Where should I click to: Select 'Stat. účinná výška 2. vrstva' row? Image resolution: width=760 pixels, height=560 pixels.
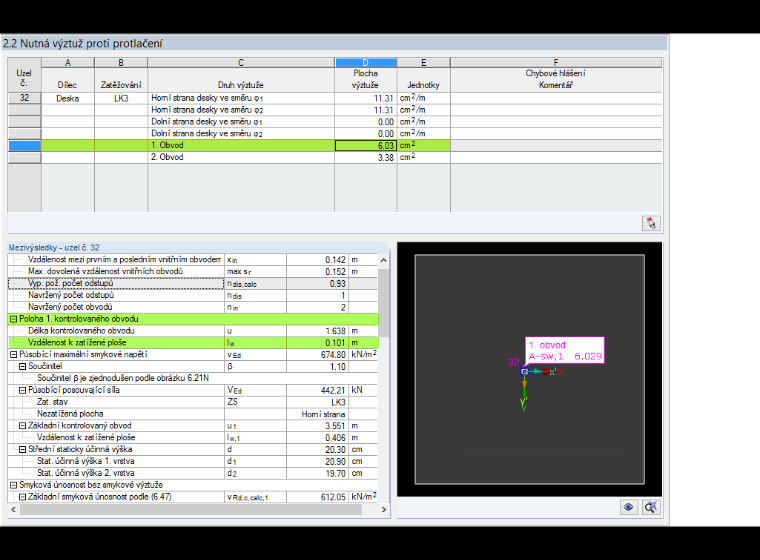point(193,473)
